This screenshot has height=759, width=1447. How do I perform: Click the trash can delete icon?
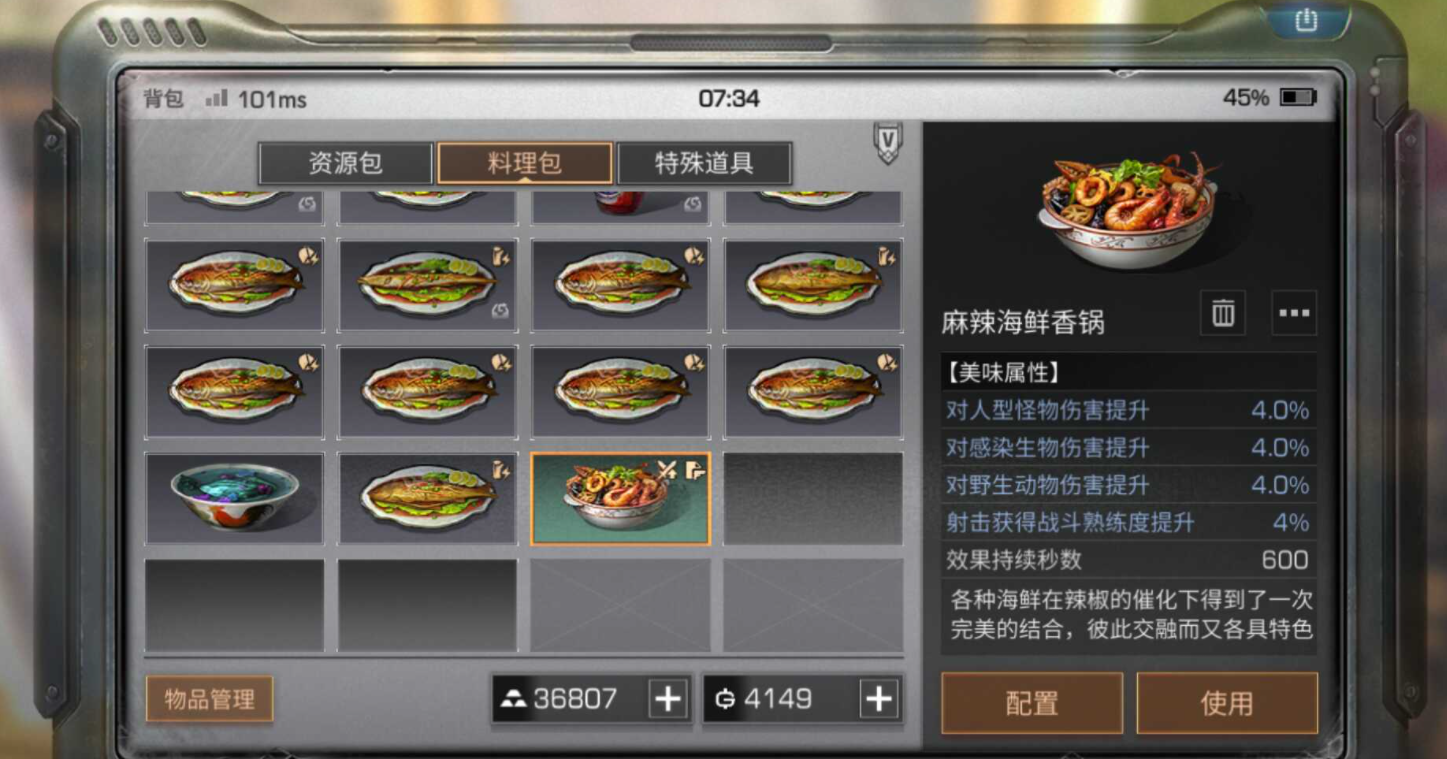pos(1223,313)
